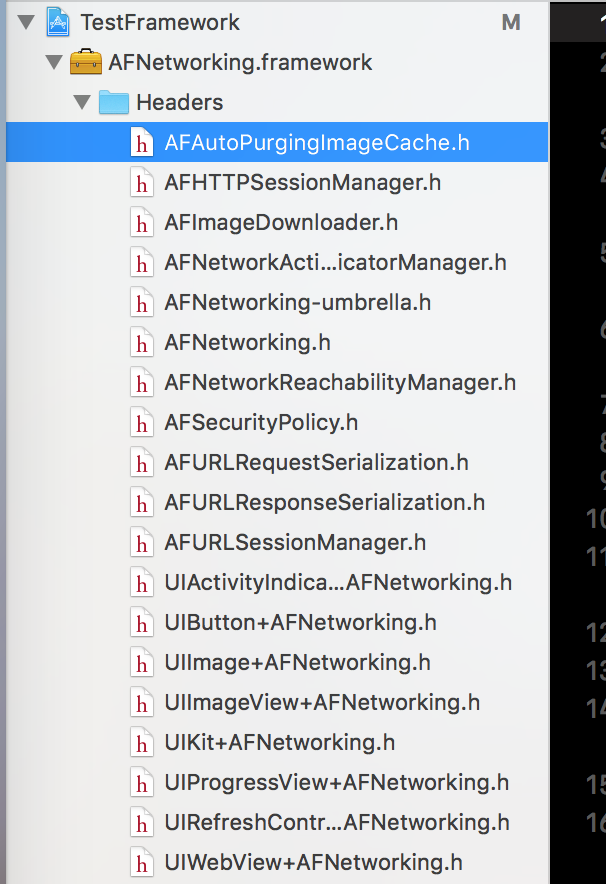Collapse the AFNetworking.framework disclosure triangle
Image resolution: width=606 pixels, height=884 pixels.
point(54,62)
